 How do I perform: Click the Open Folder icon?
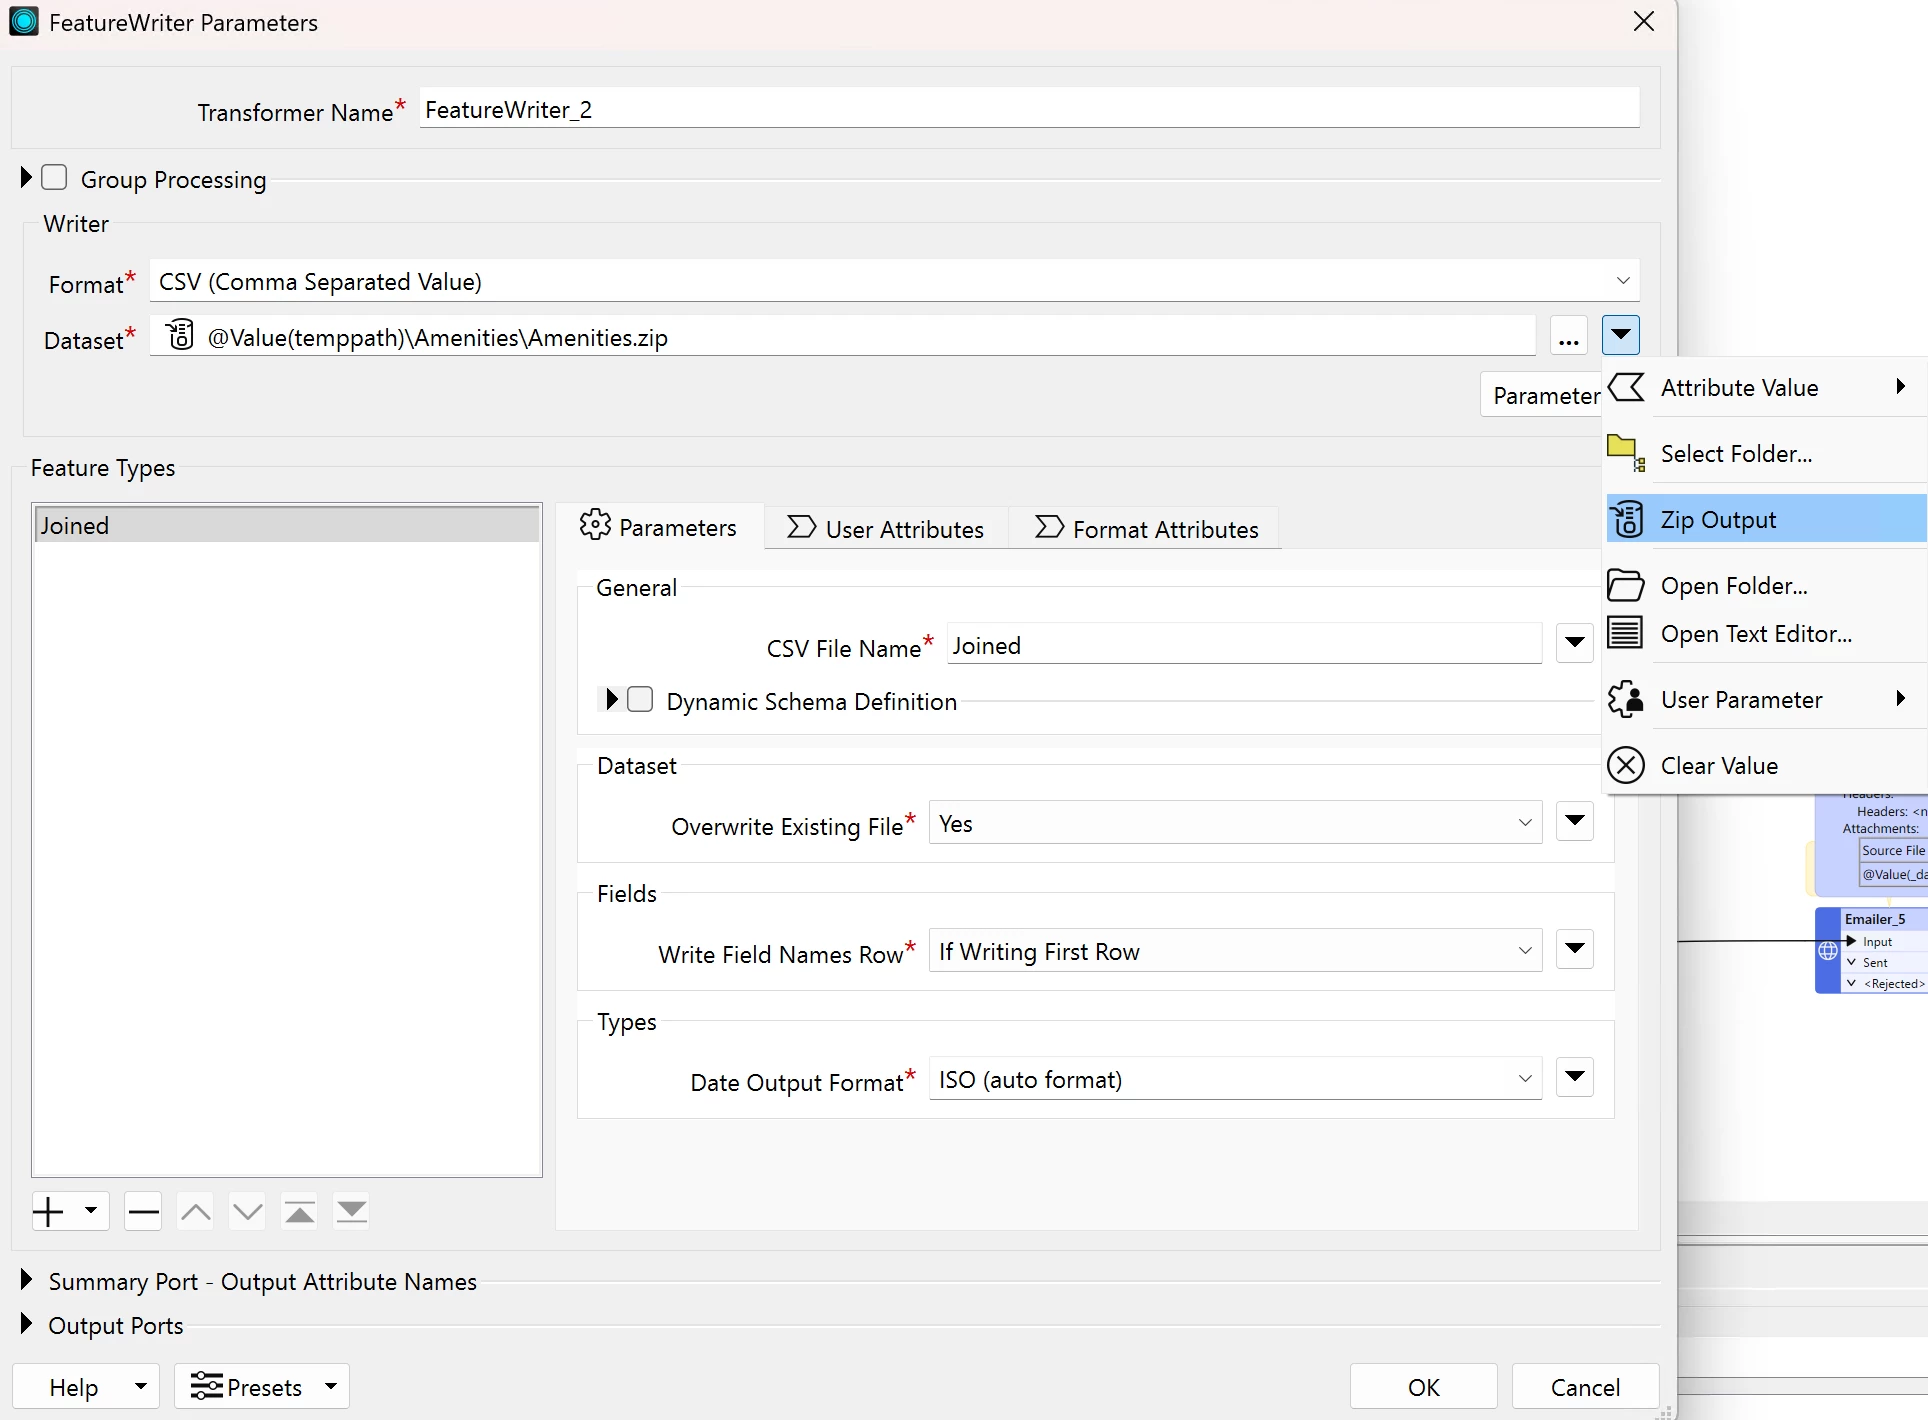[1626, 585]
